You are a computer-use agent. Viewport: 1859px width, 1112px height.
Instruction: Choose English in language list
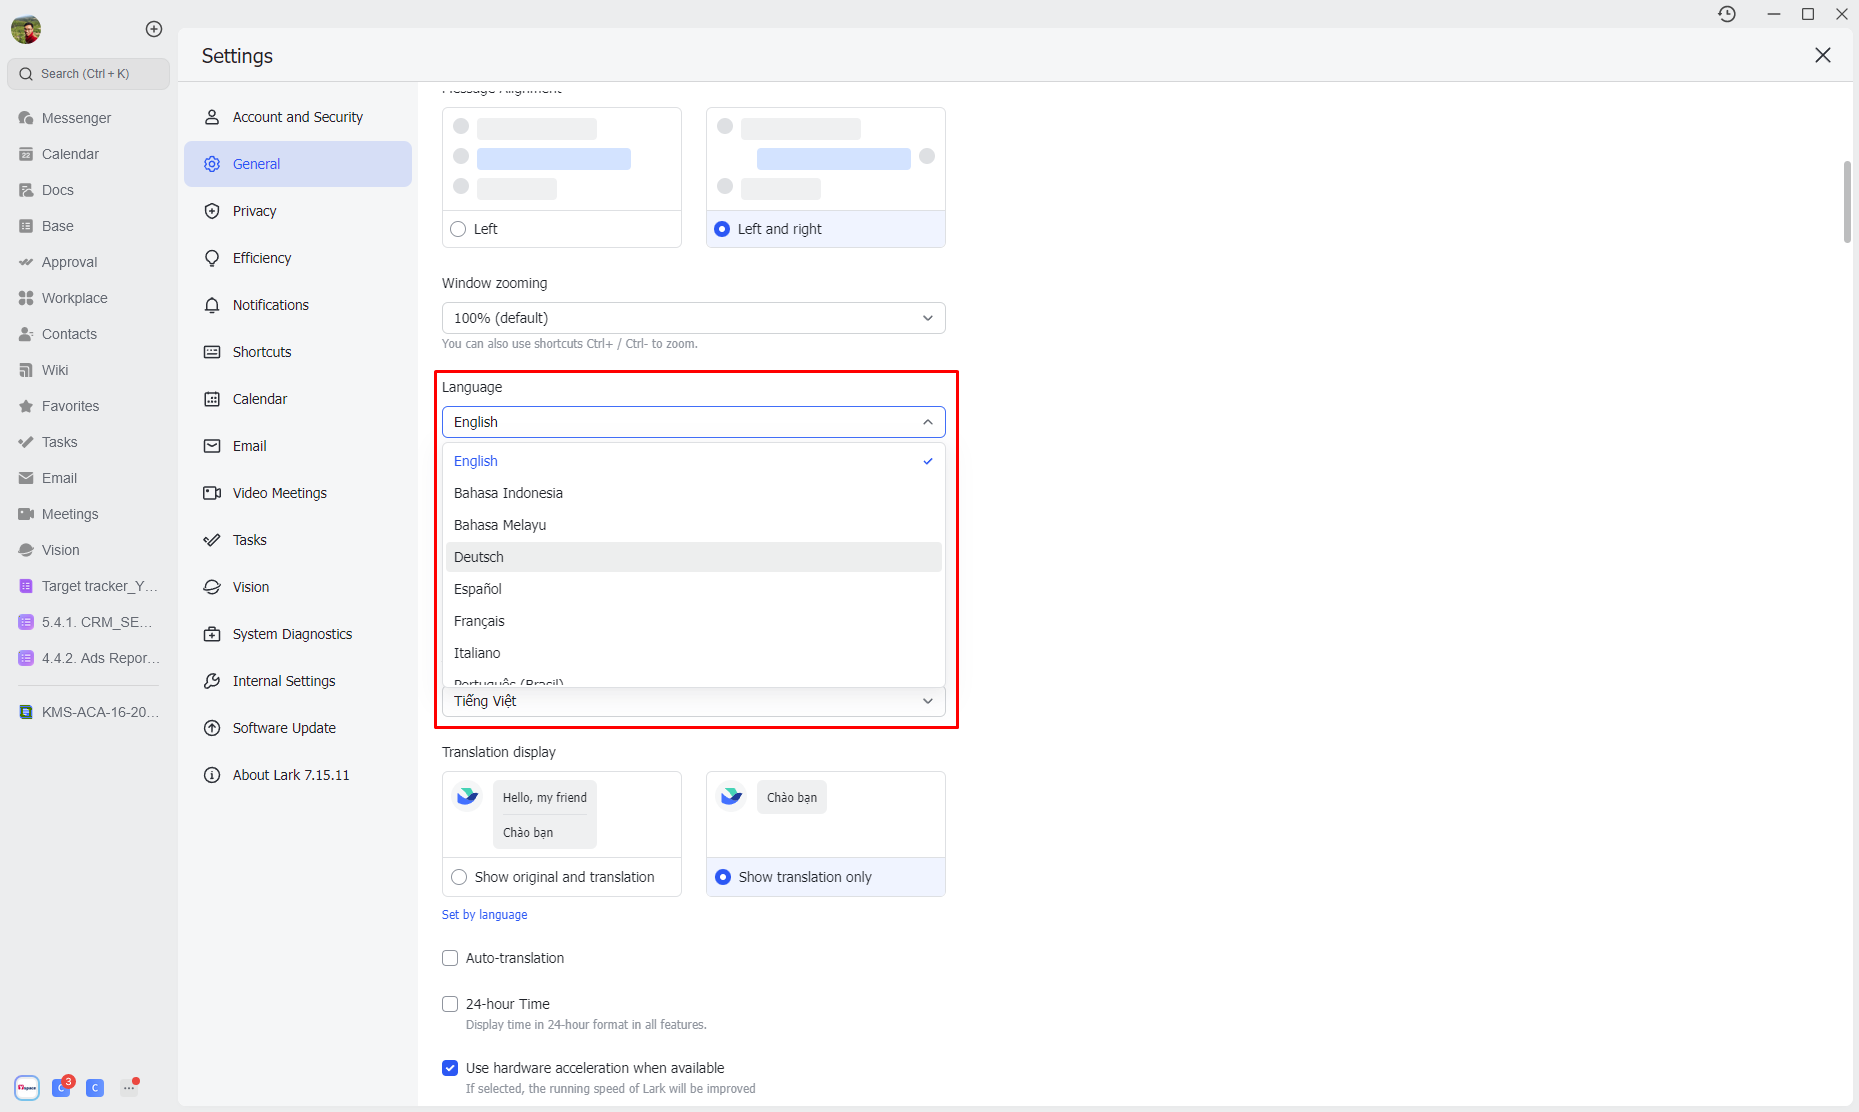pos(694,461)
